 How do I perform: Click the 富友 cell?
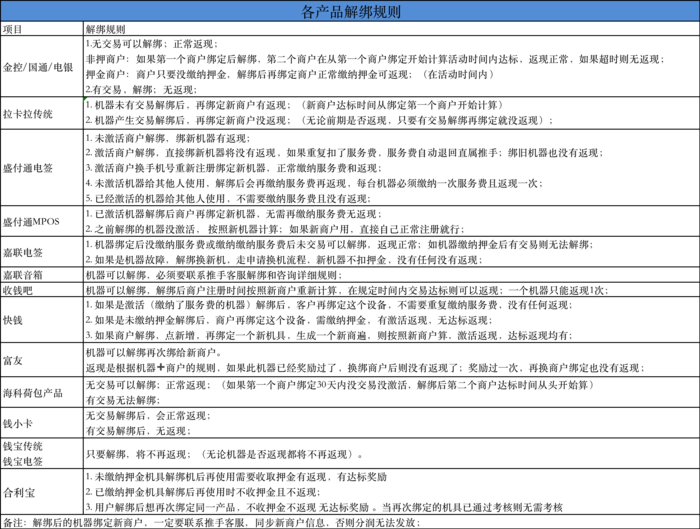point(42,360)
